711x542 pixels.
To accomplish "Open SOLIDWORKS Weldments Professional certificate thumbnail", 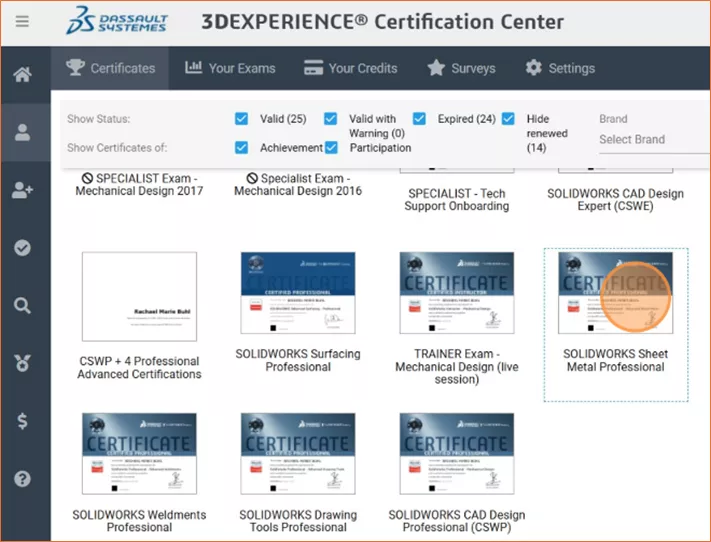I will (139, 454).
